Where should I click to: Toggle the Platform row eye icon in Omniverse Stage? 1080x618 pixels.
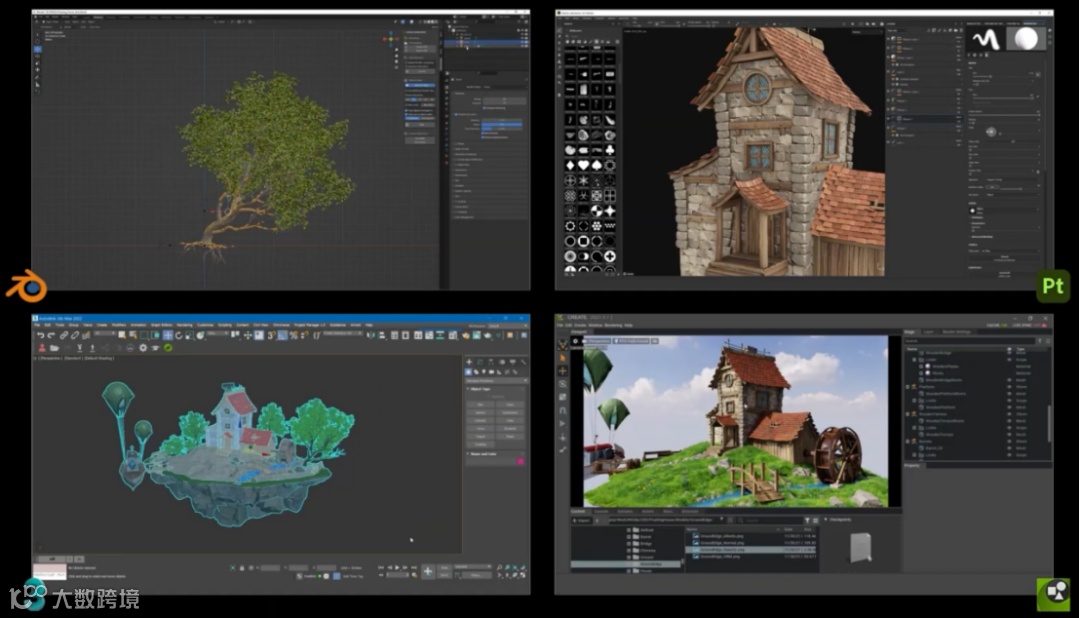(1009, 387)
